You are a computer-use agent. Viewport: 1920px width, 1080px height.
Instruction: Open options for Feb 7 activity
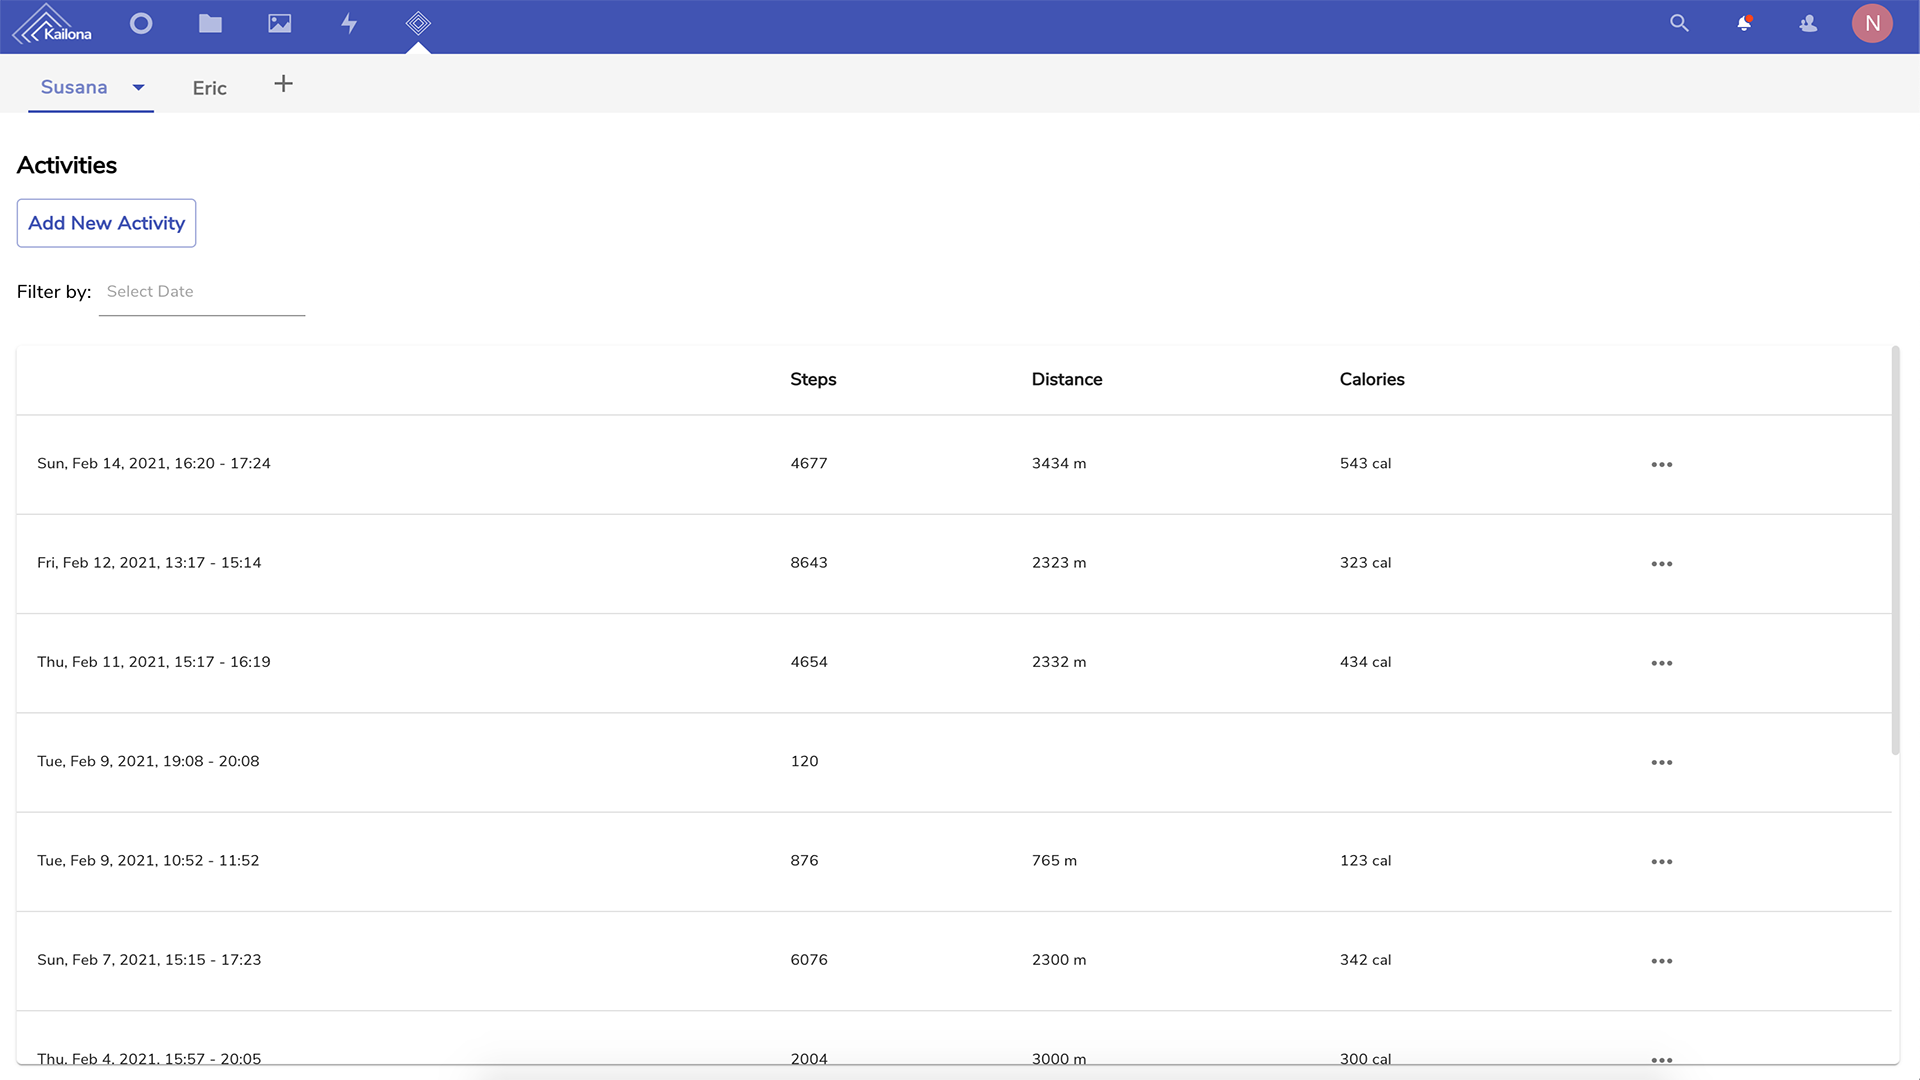coord(1661,961)
